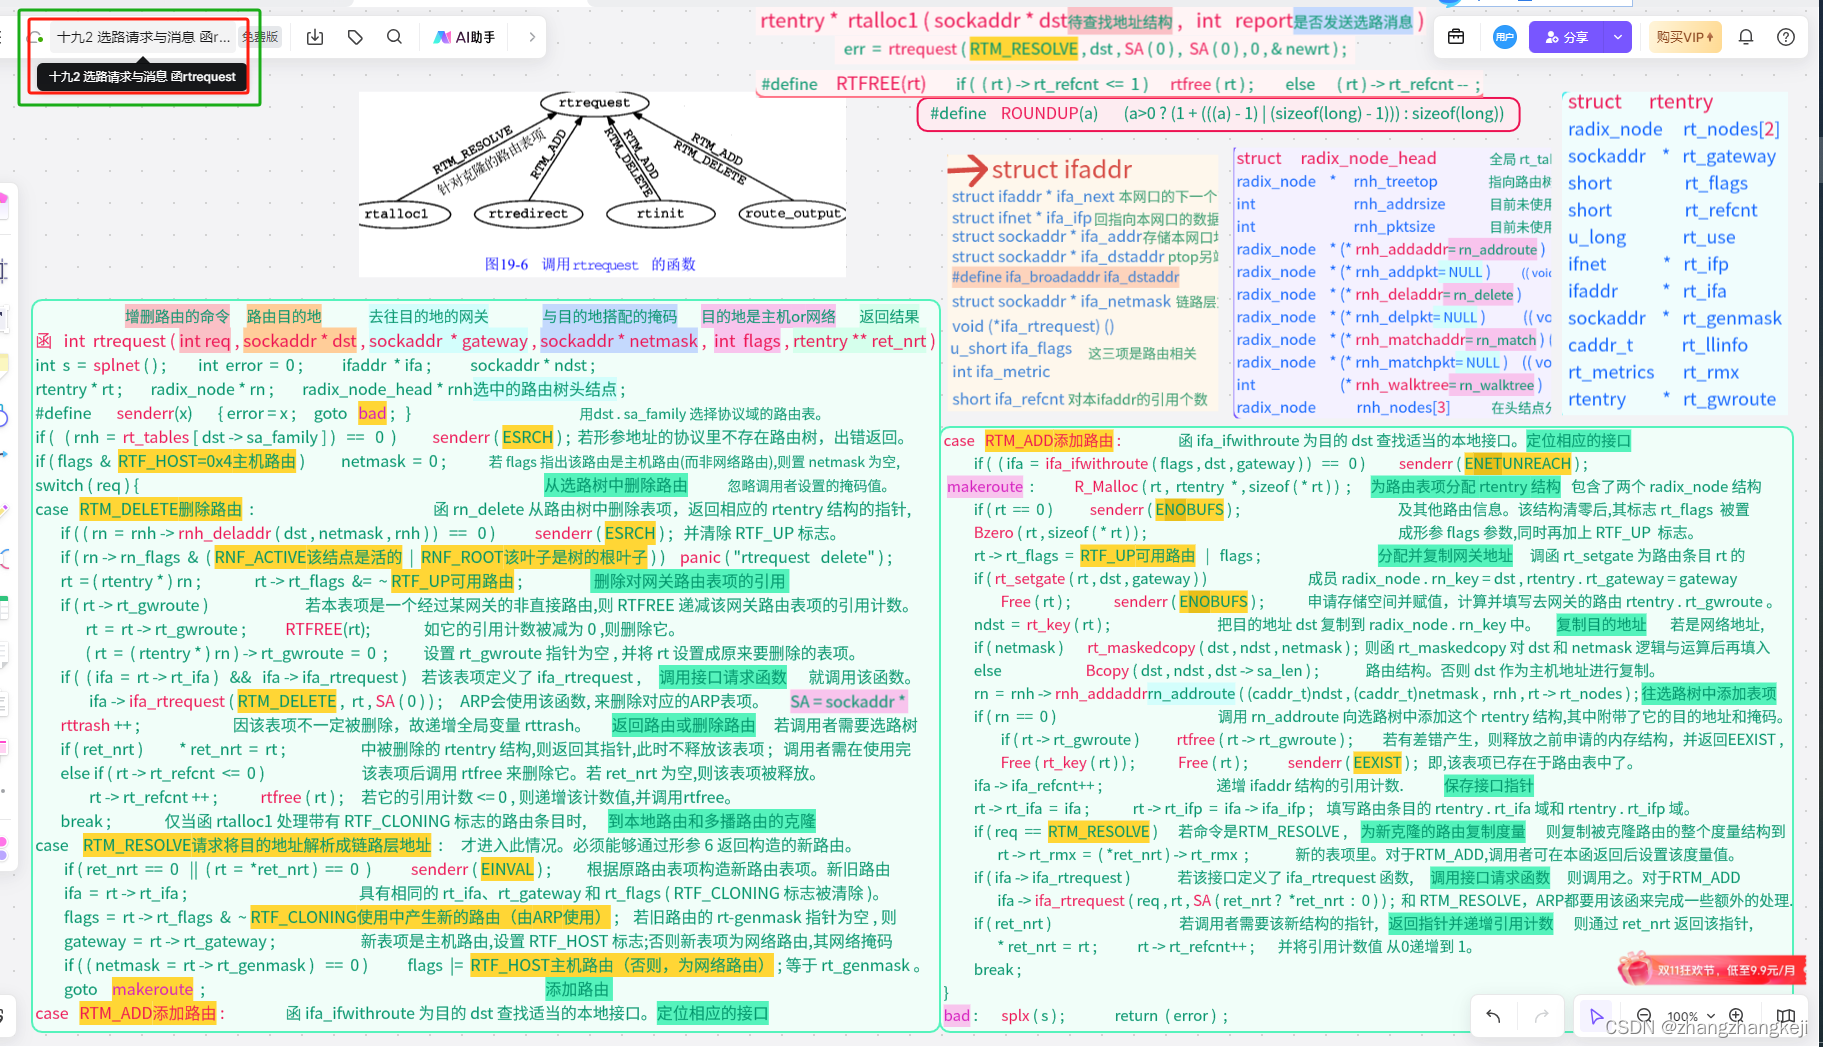Click the 与目的地搭配的掩码 label

click(x=609, y=316)
